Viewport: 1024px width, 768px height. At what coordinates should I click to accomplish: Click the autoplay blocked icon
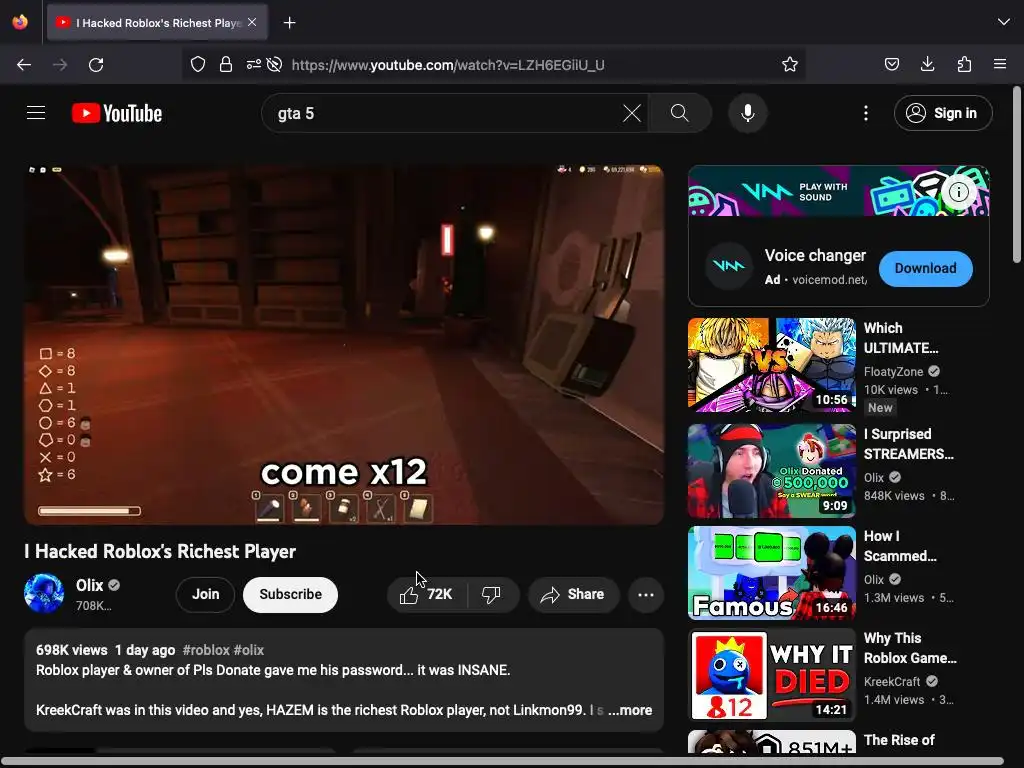click(x=275, y=64)
